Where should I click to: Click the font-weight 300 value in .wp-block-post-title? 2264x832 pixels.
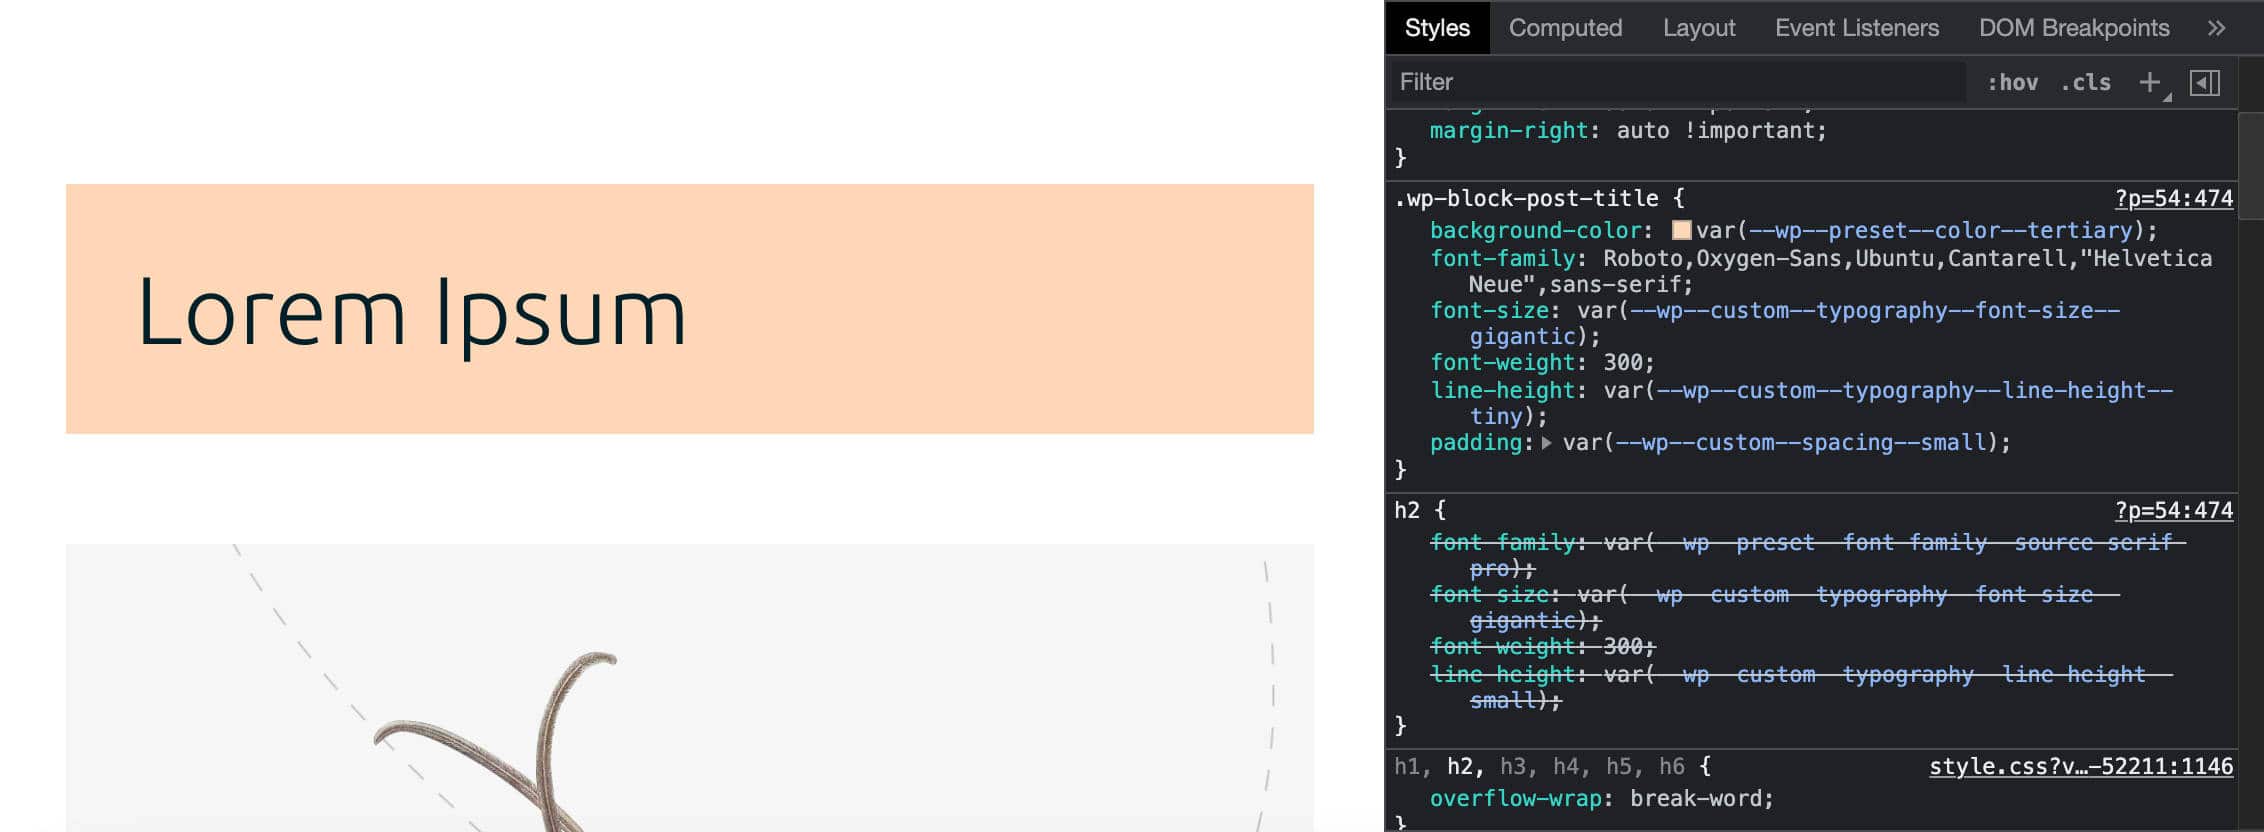[x=1622, y=362]
